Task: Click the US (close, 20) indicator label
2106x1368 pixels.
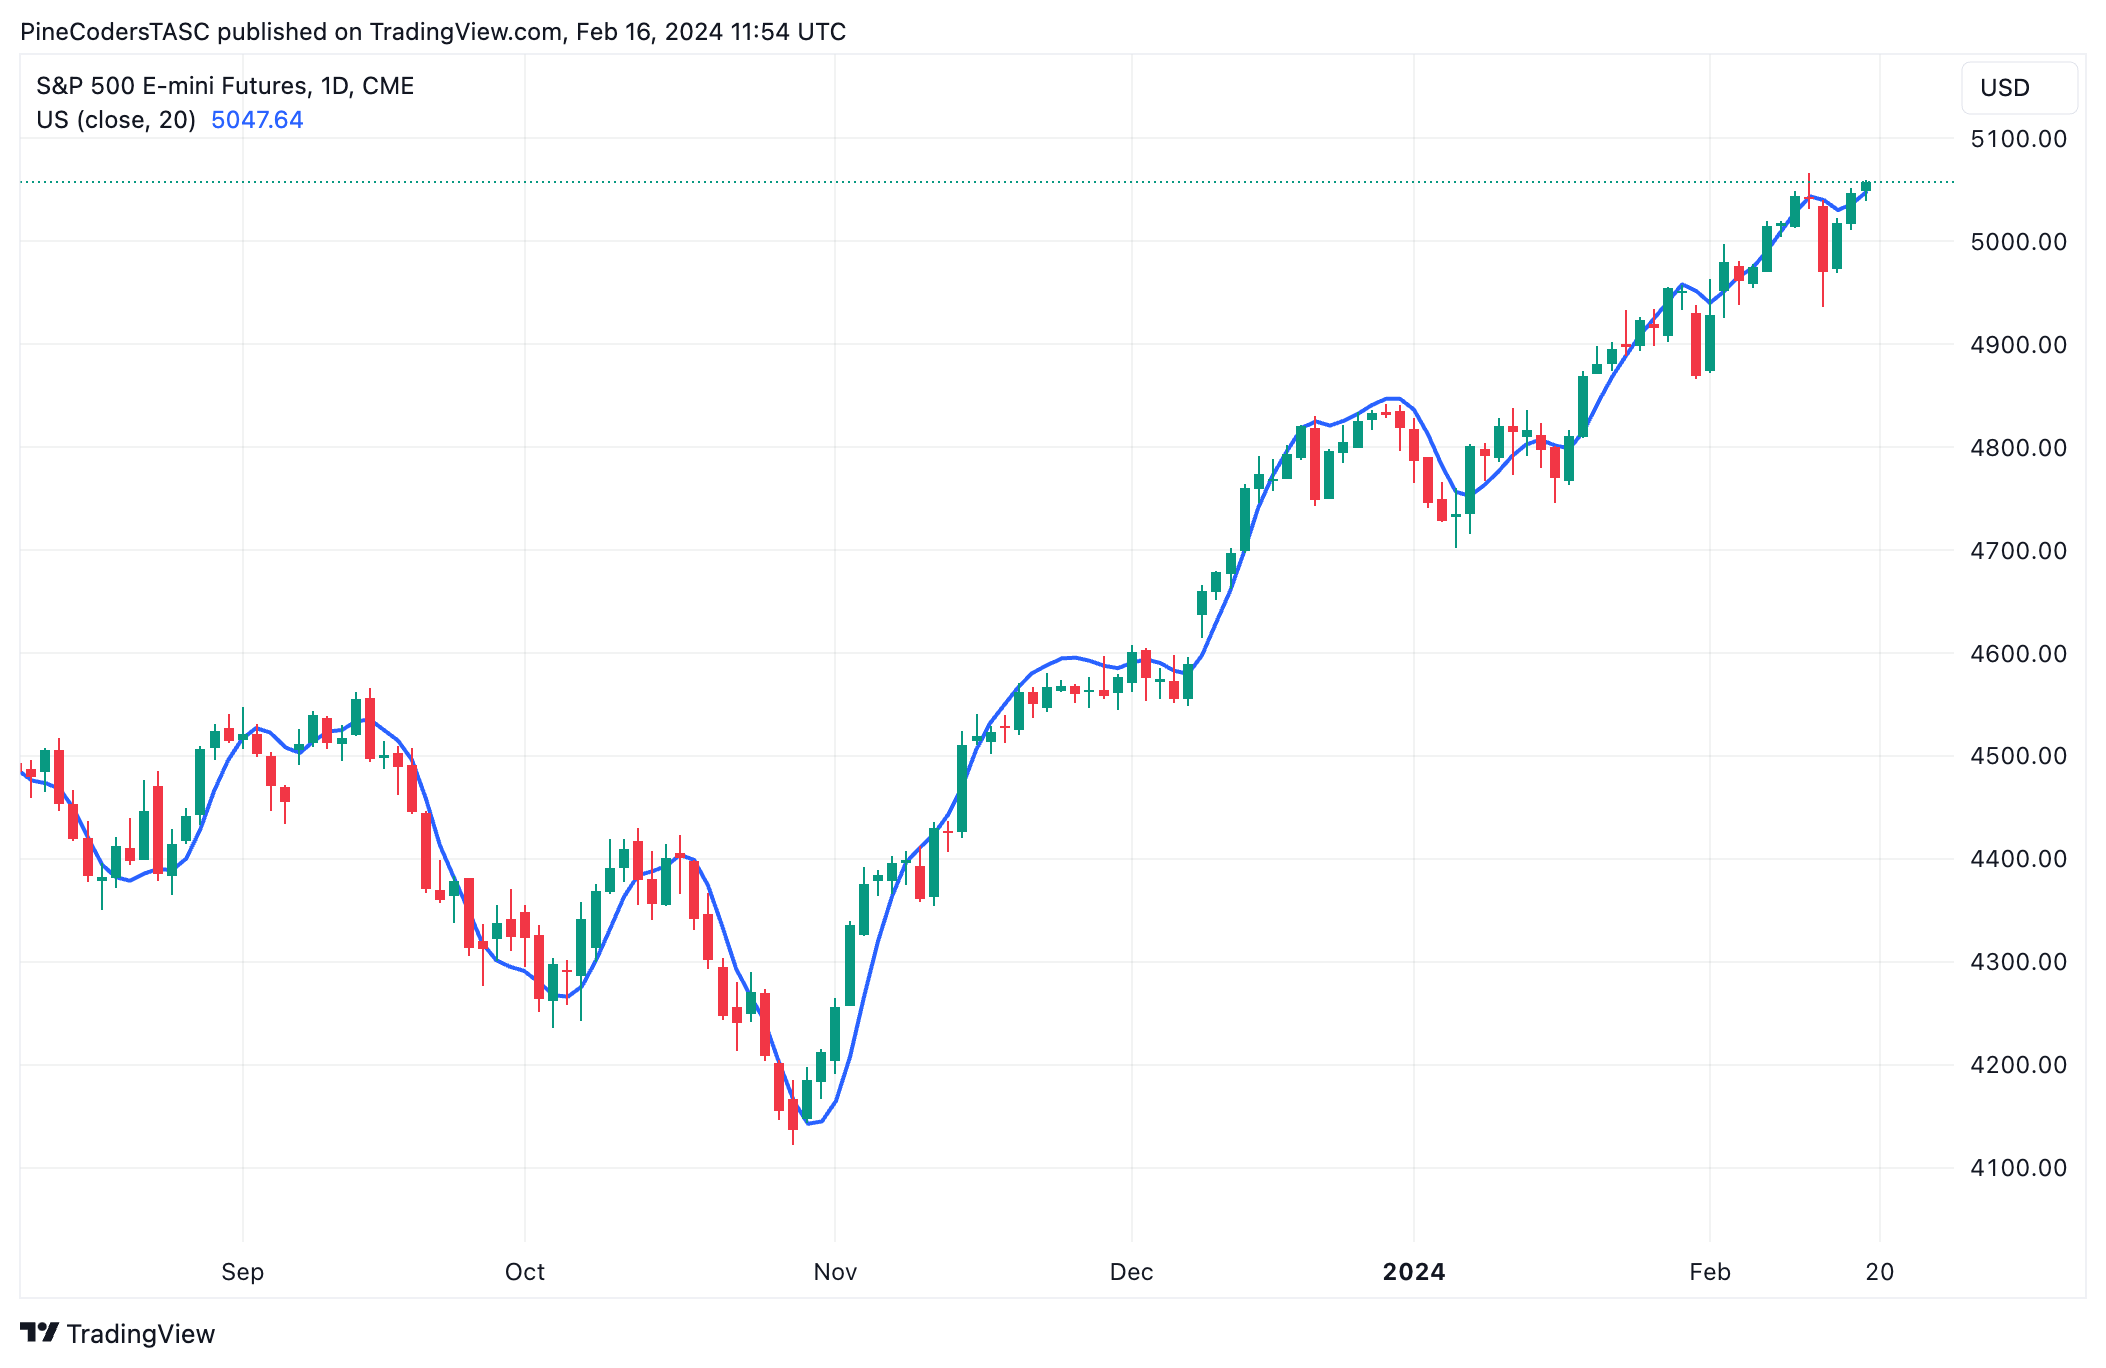Action: click(116, 120)
